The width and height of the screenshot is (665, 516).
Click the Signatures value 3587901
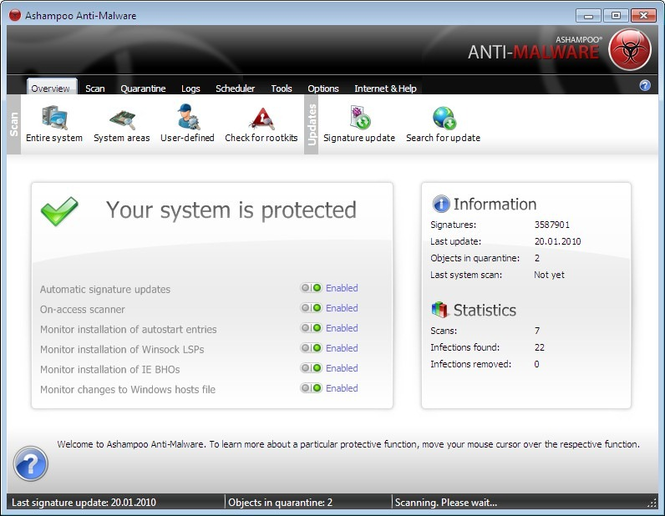coord(552,225)
